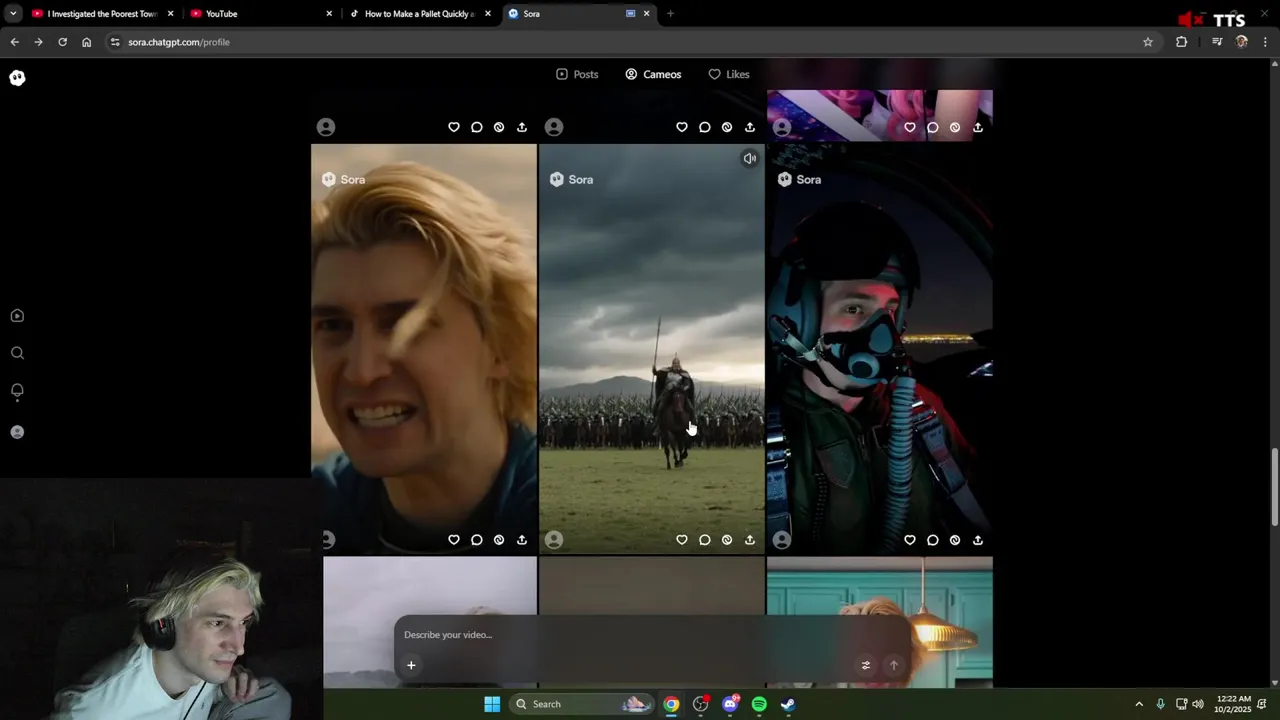Open comments on the blond man video
Image resolution: width=1280 pixels, height=720 pixels.
[x=477, y=540]
